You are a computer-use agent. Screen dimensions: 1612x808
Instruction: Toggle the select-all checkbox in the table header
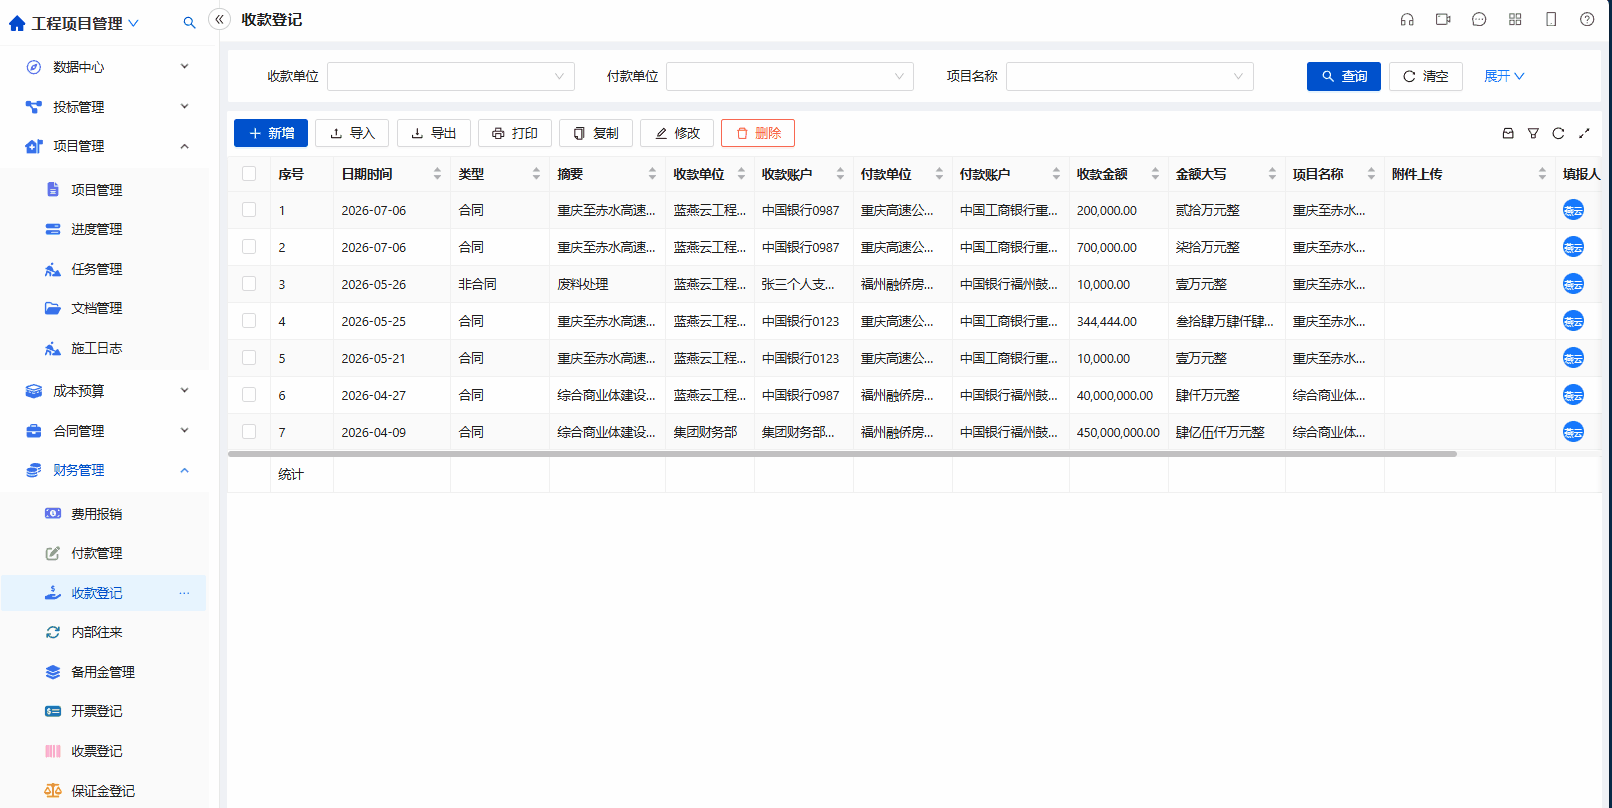click(x=249, y=174)
